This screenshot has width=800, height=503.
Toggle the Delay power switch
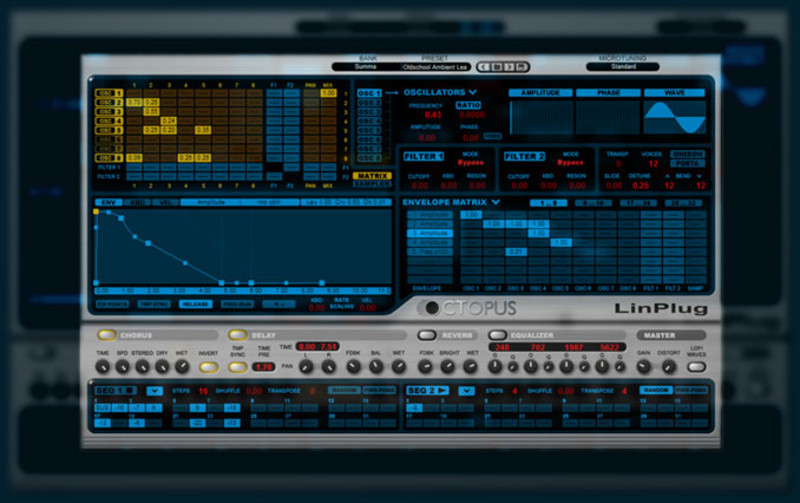tap(237, 335)
